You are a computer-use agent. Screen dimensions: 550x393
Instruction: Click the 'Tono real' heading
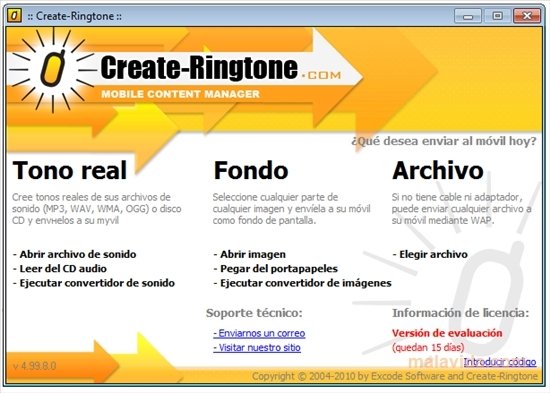point(69,171)
